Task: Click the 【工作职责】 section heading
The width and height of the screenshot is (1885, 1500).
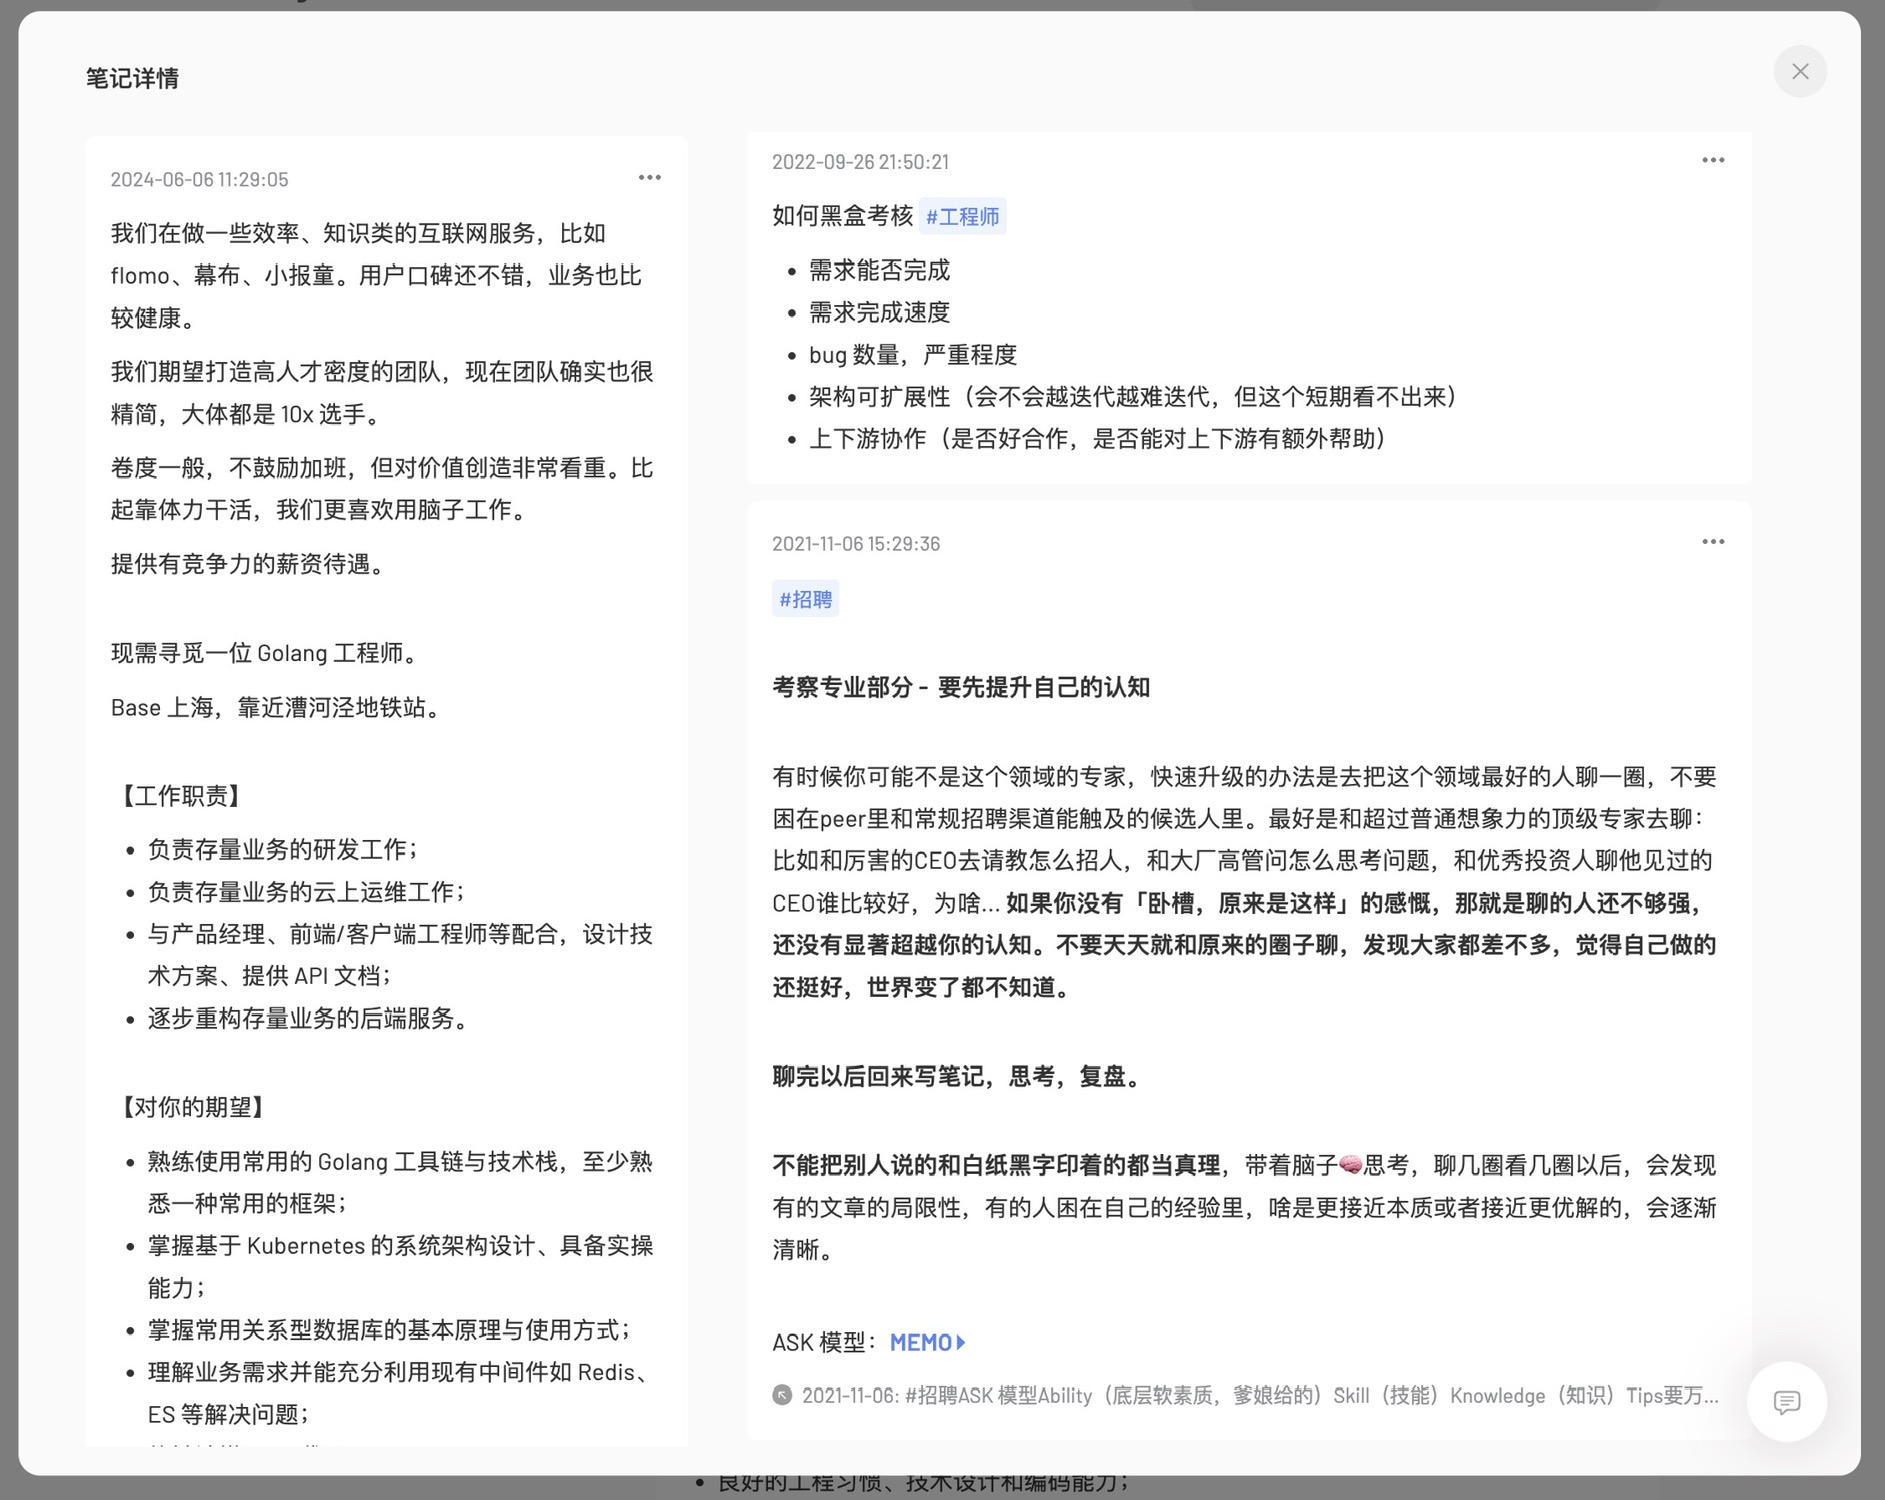Action: (181, 796)
